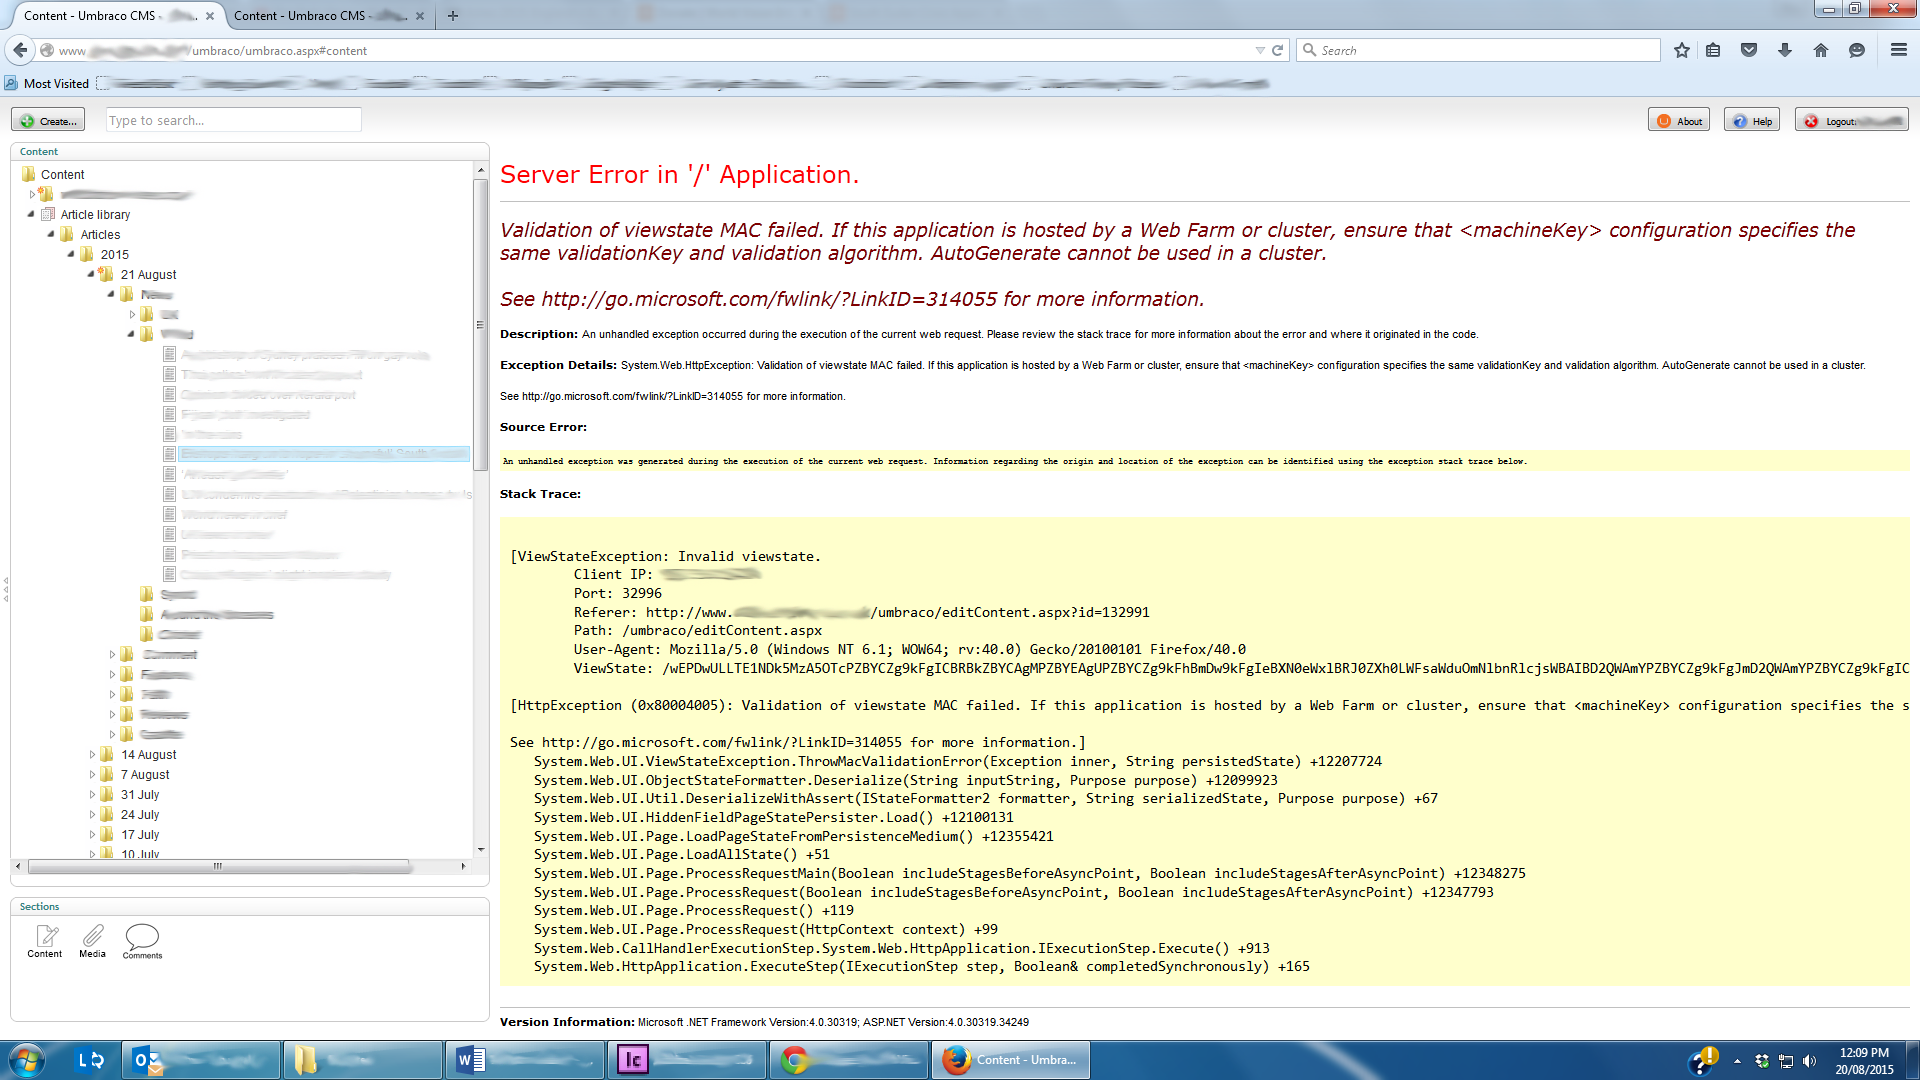This screenshot has height=1080, width=1920.
Task: Collapse the 21 August node arrow
Action: coord(91,274)
